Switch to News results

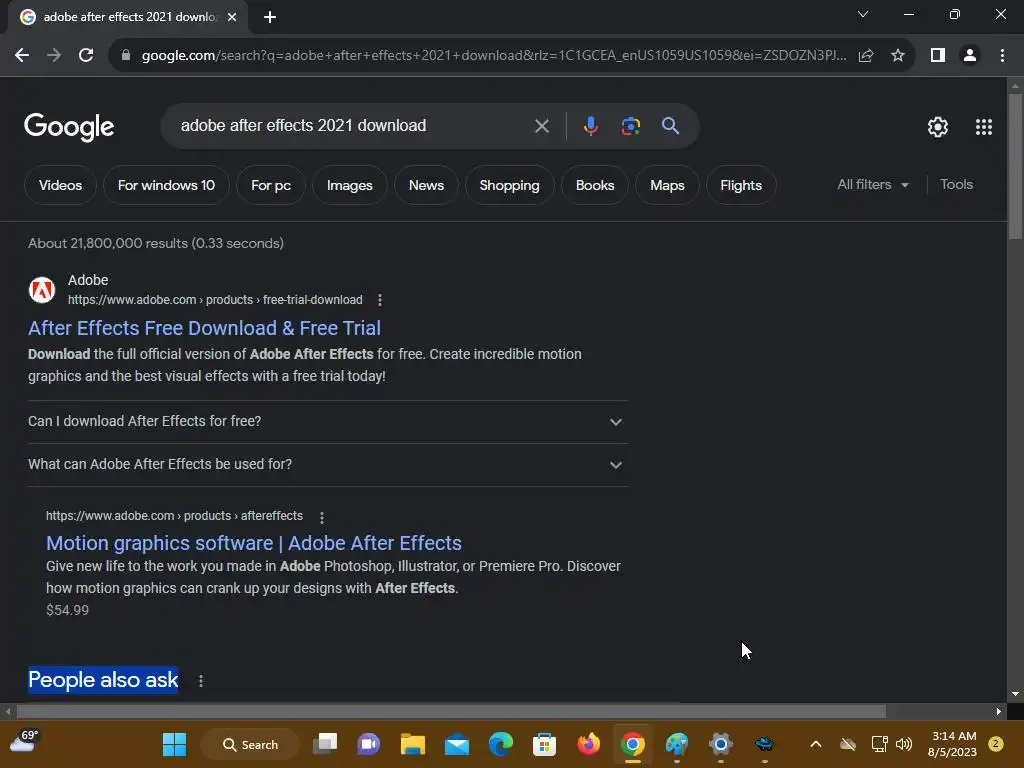point(426,185)
